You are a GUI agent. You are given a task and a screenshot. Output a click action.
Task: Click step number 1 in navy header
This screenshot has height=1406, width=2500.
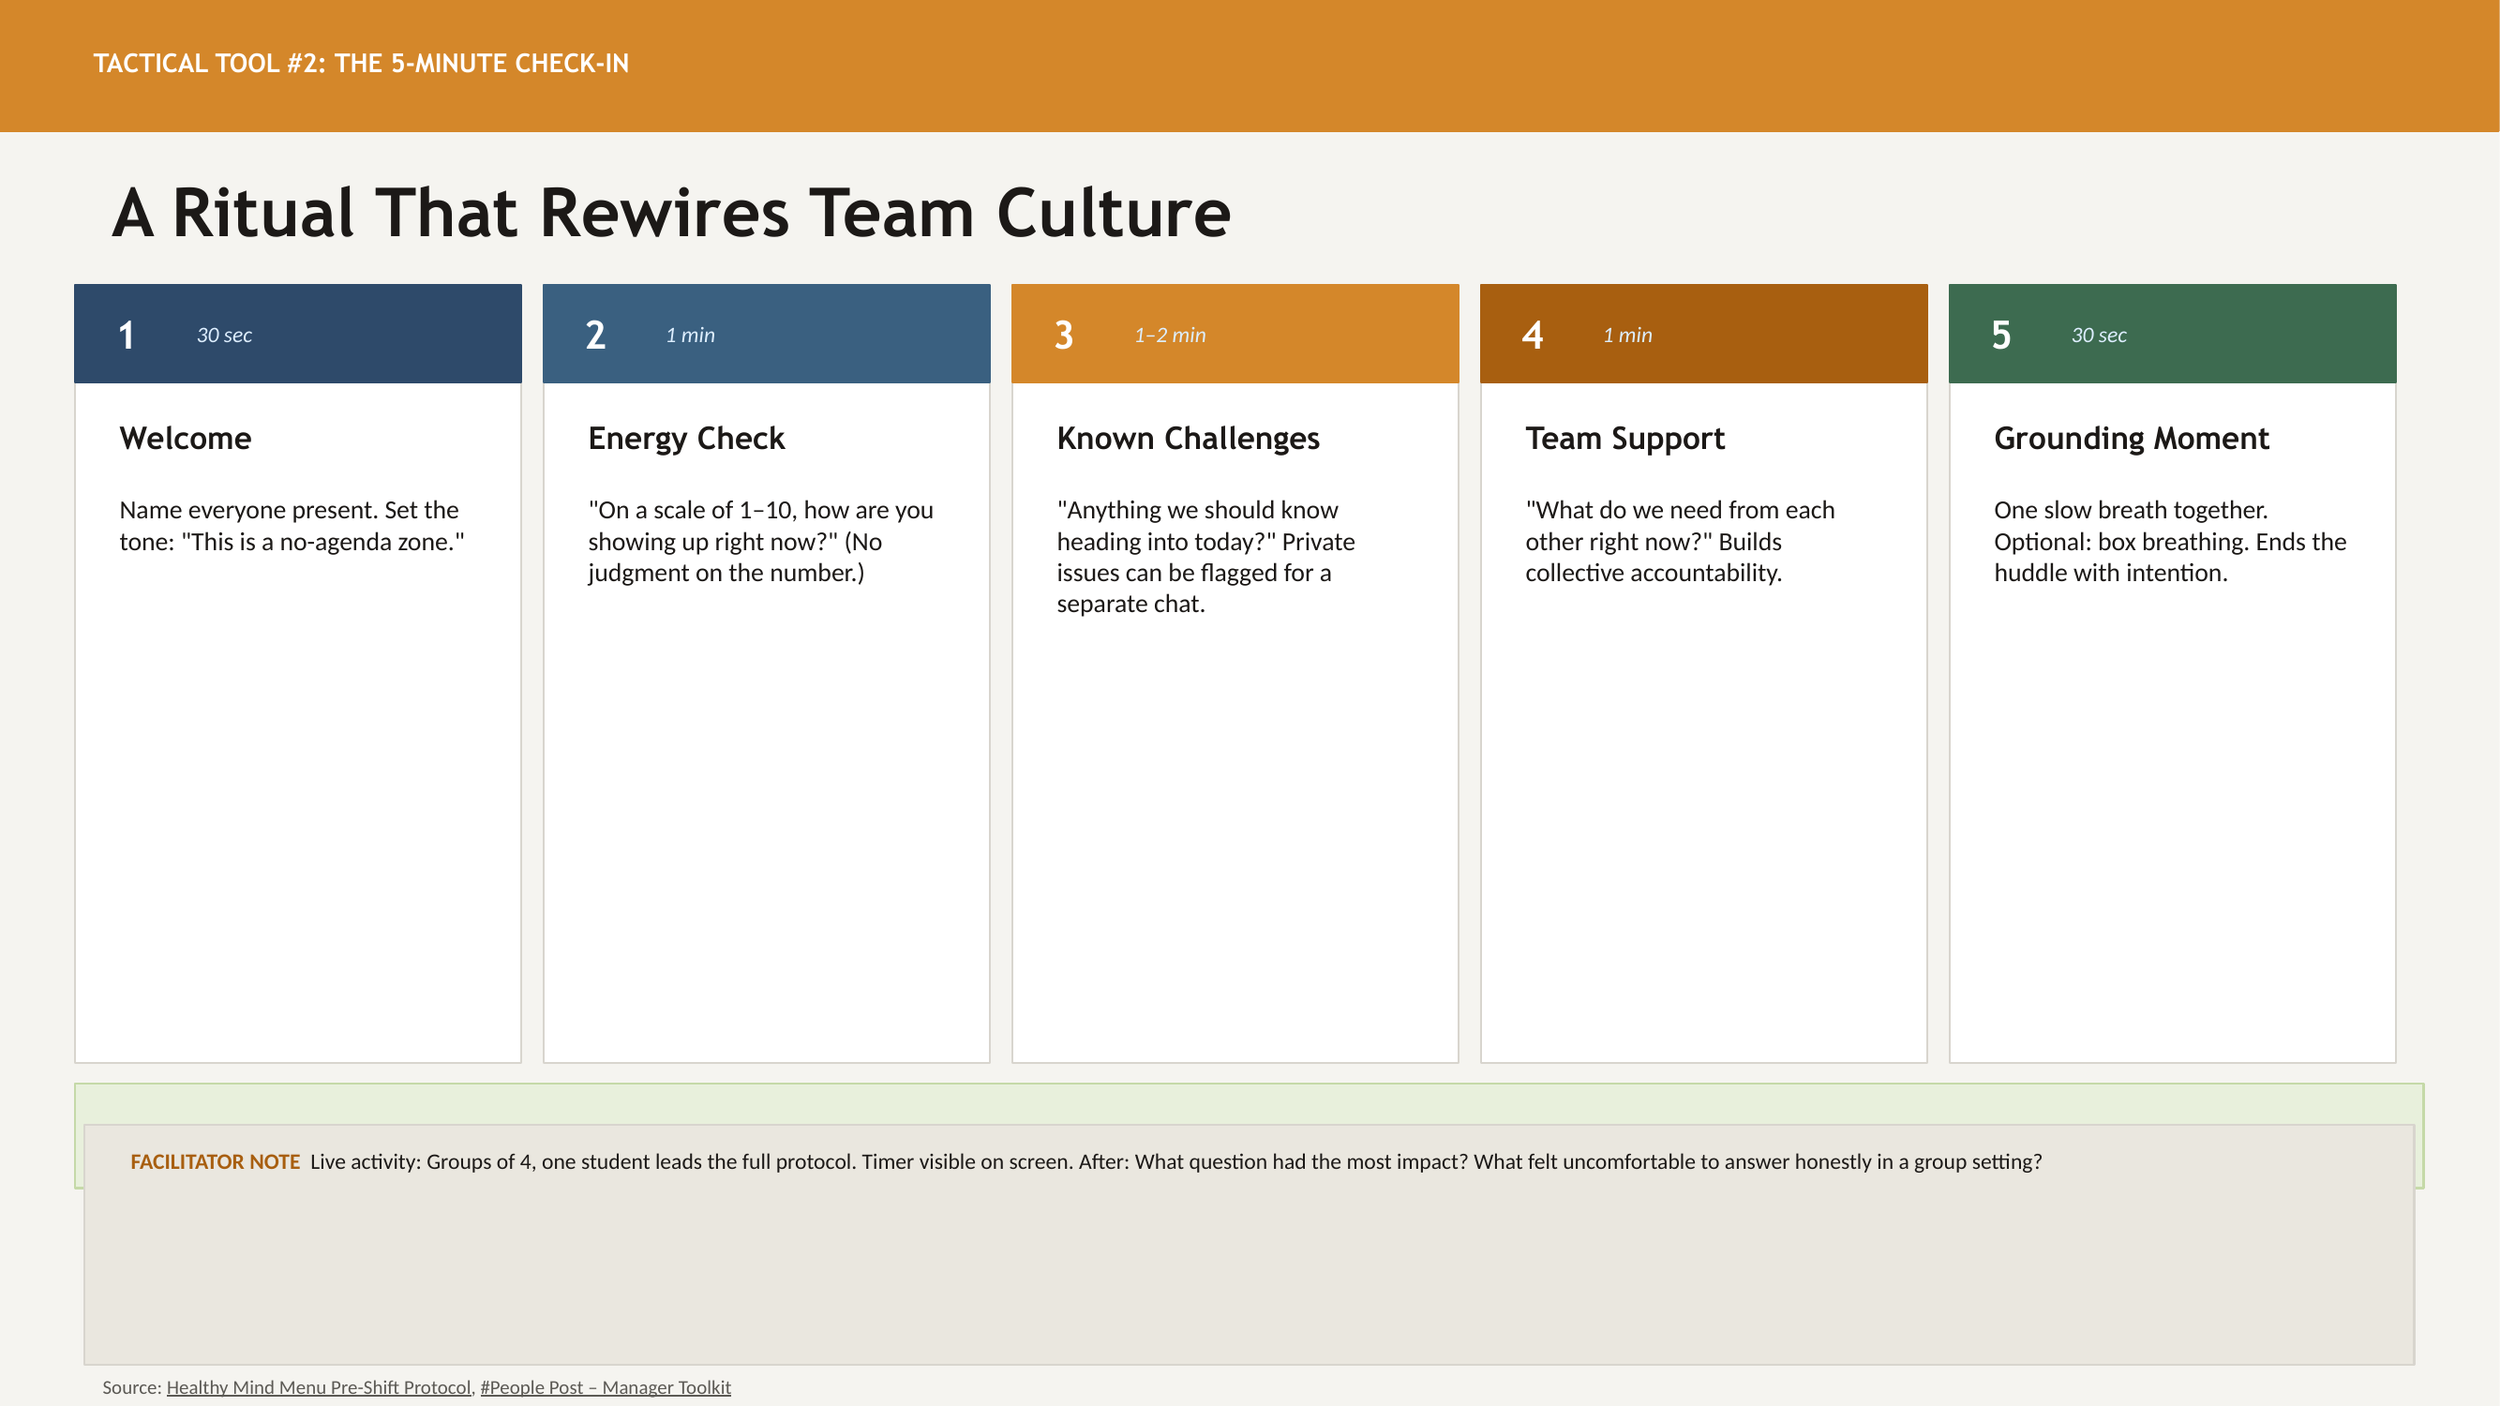coord(126,335)
